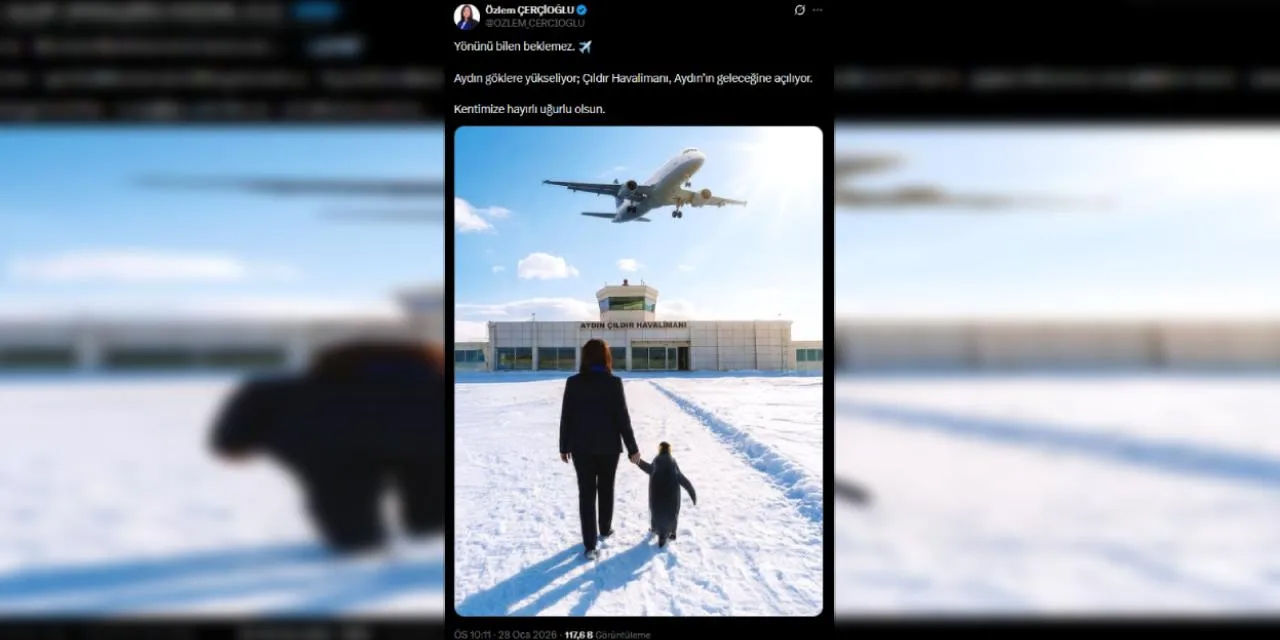Click the Grok explain-post icon
1280x640 pixels.
(x=799, y=10)
